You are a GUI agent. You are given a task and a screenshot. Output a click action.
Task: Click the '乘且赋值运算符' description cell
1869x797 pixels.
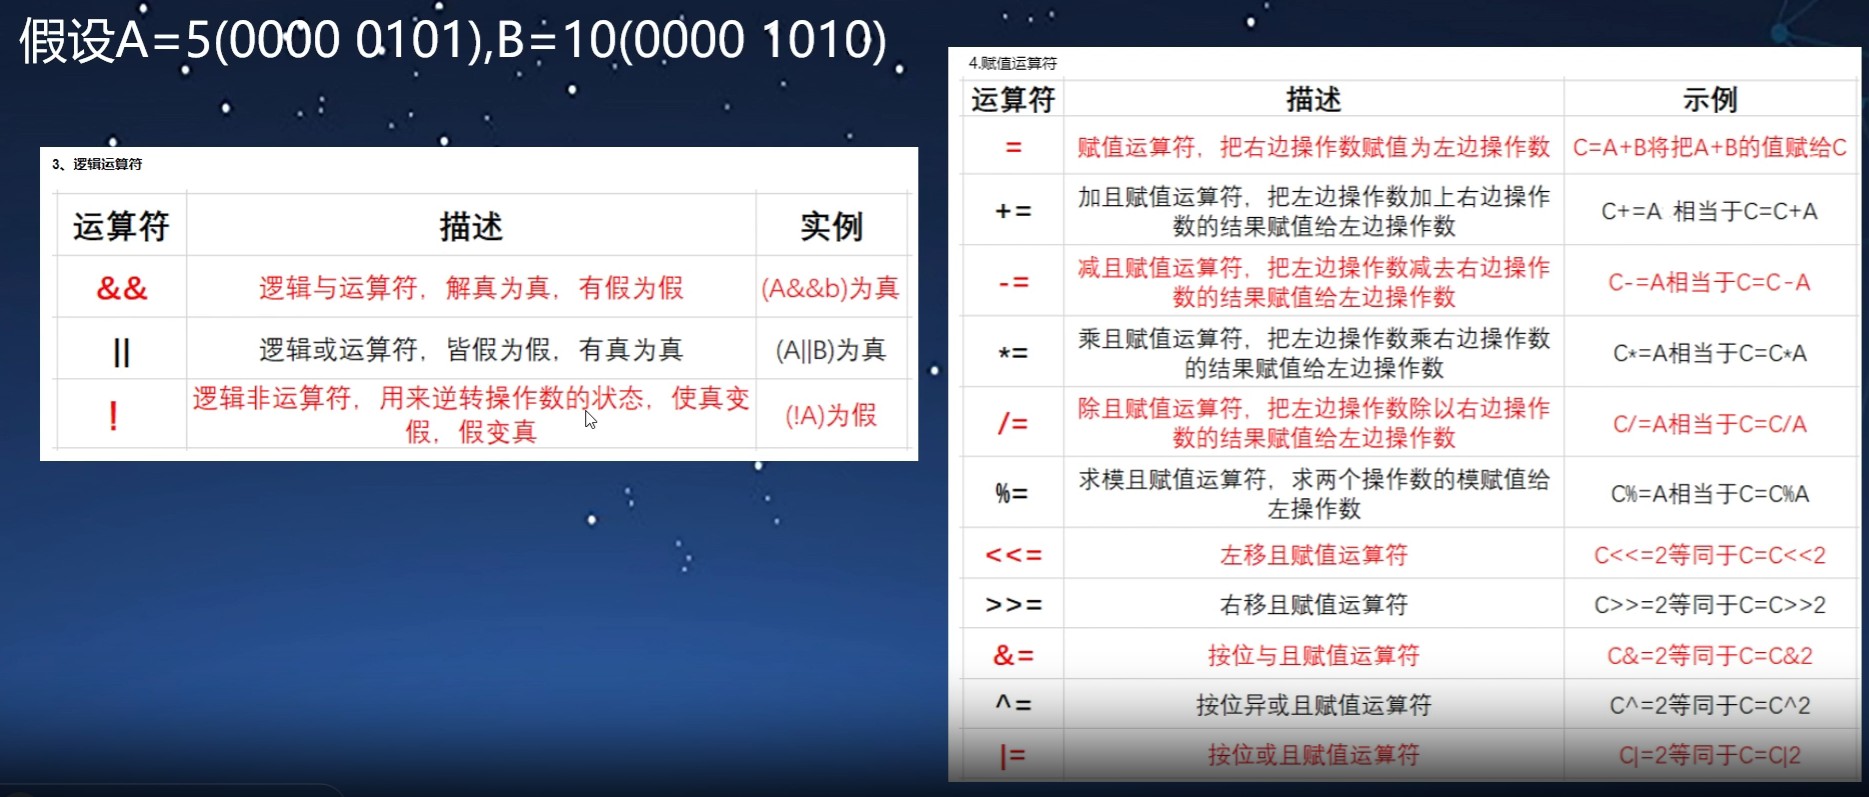click(x=1314, y=353)
